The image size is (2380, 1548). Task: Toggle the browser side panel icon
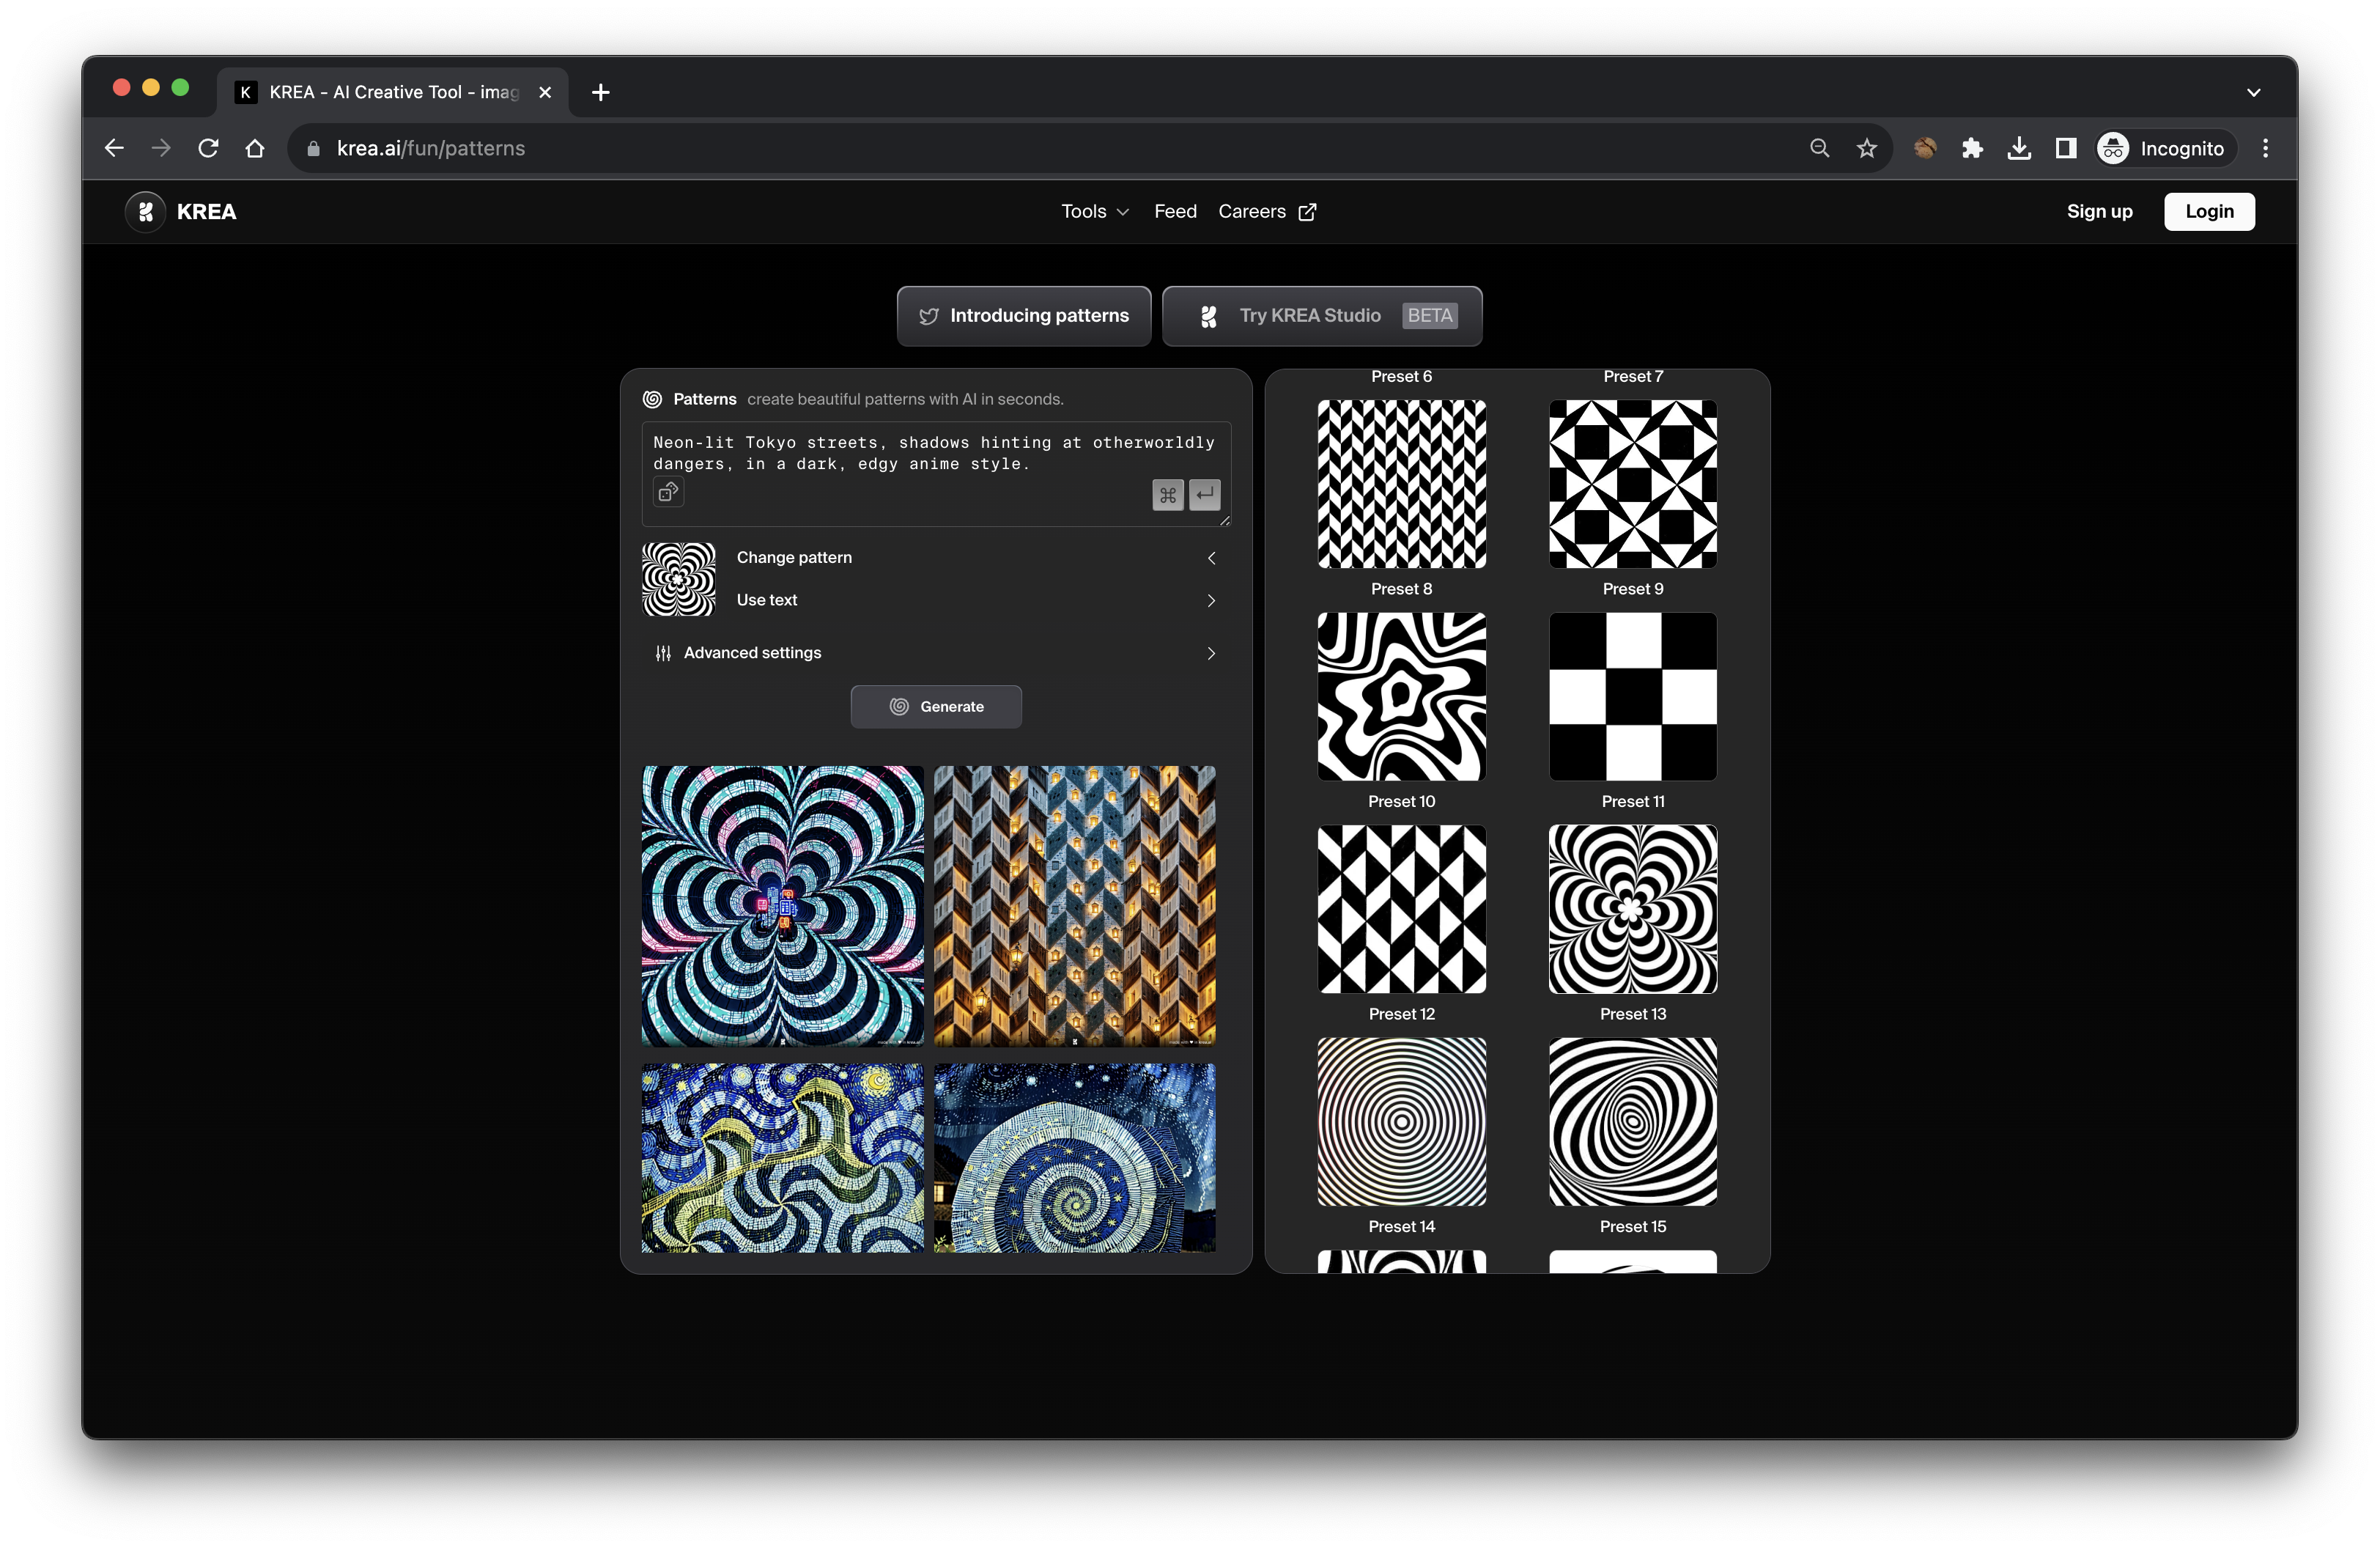pos(2066,149)
